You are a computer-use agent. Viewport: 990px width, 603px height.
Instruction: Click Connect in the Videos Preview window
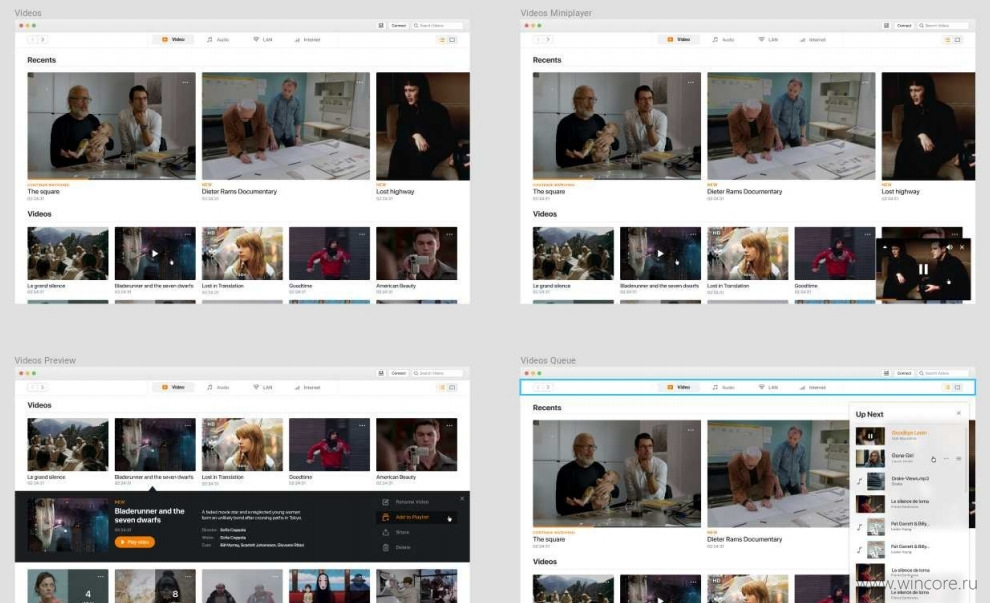point(398,373)
